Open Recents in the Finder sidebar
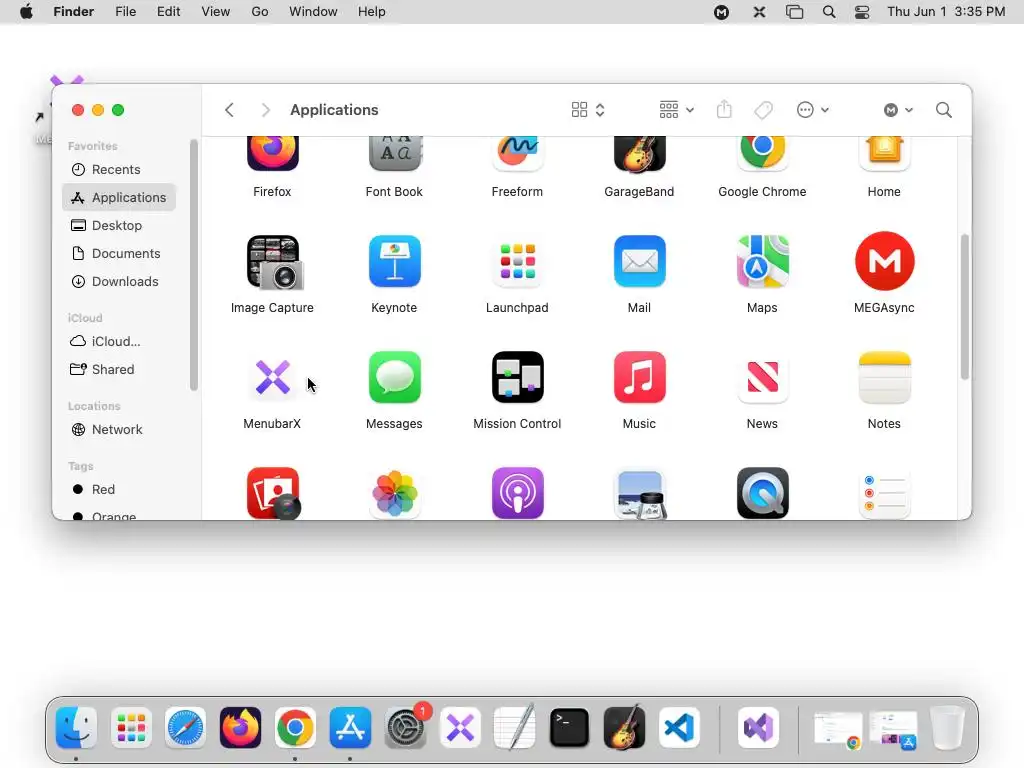 click(119, 169)
